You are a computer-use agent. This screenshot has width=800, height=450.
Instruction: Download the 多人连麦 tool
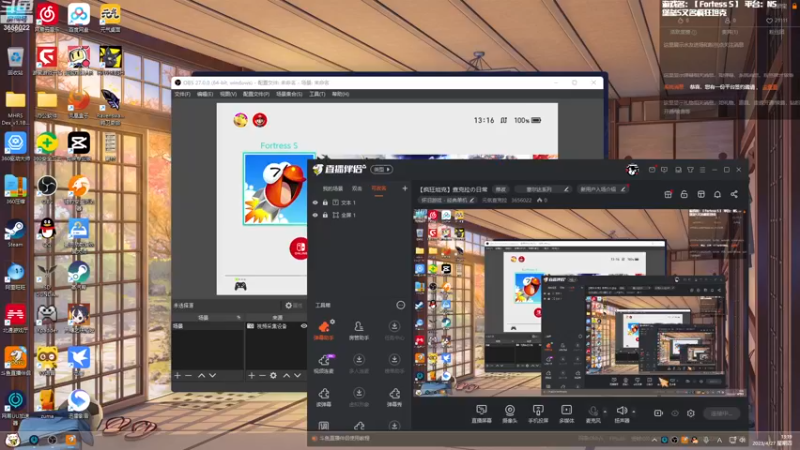coord(359,364)
